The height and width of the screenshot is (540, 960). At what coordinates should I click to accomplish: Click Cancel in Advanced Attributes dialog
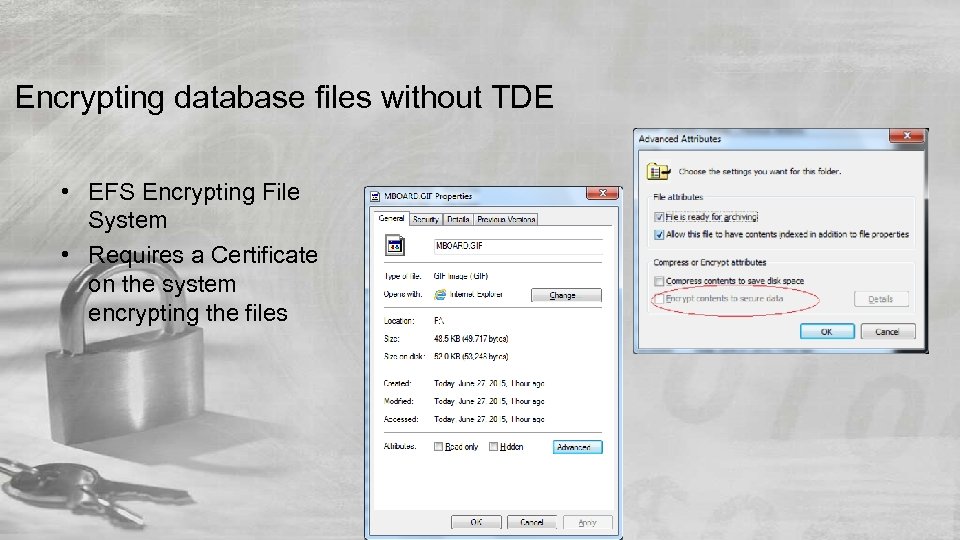coord(888,331)
